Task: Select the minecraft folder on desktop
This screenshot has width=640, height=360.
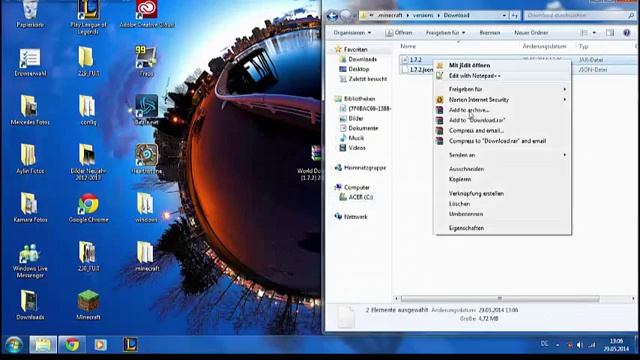Action: pos(146,256)
